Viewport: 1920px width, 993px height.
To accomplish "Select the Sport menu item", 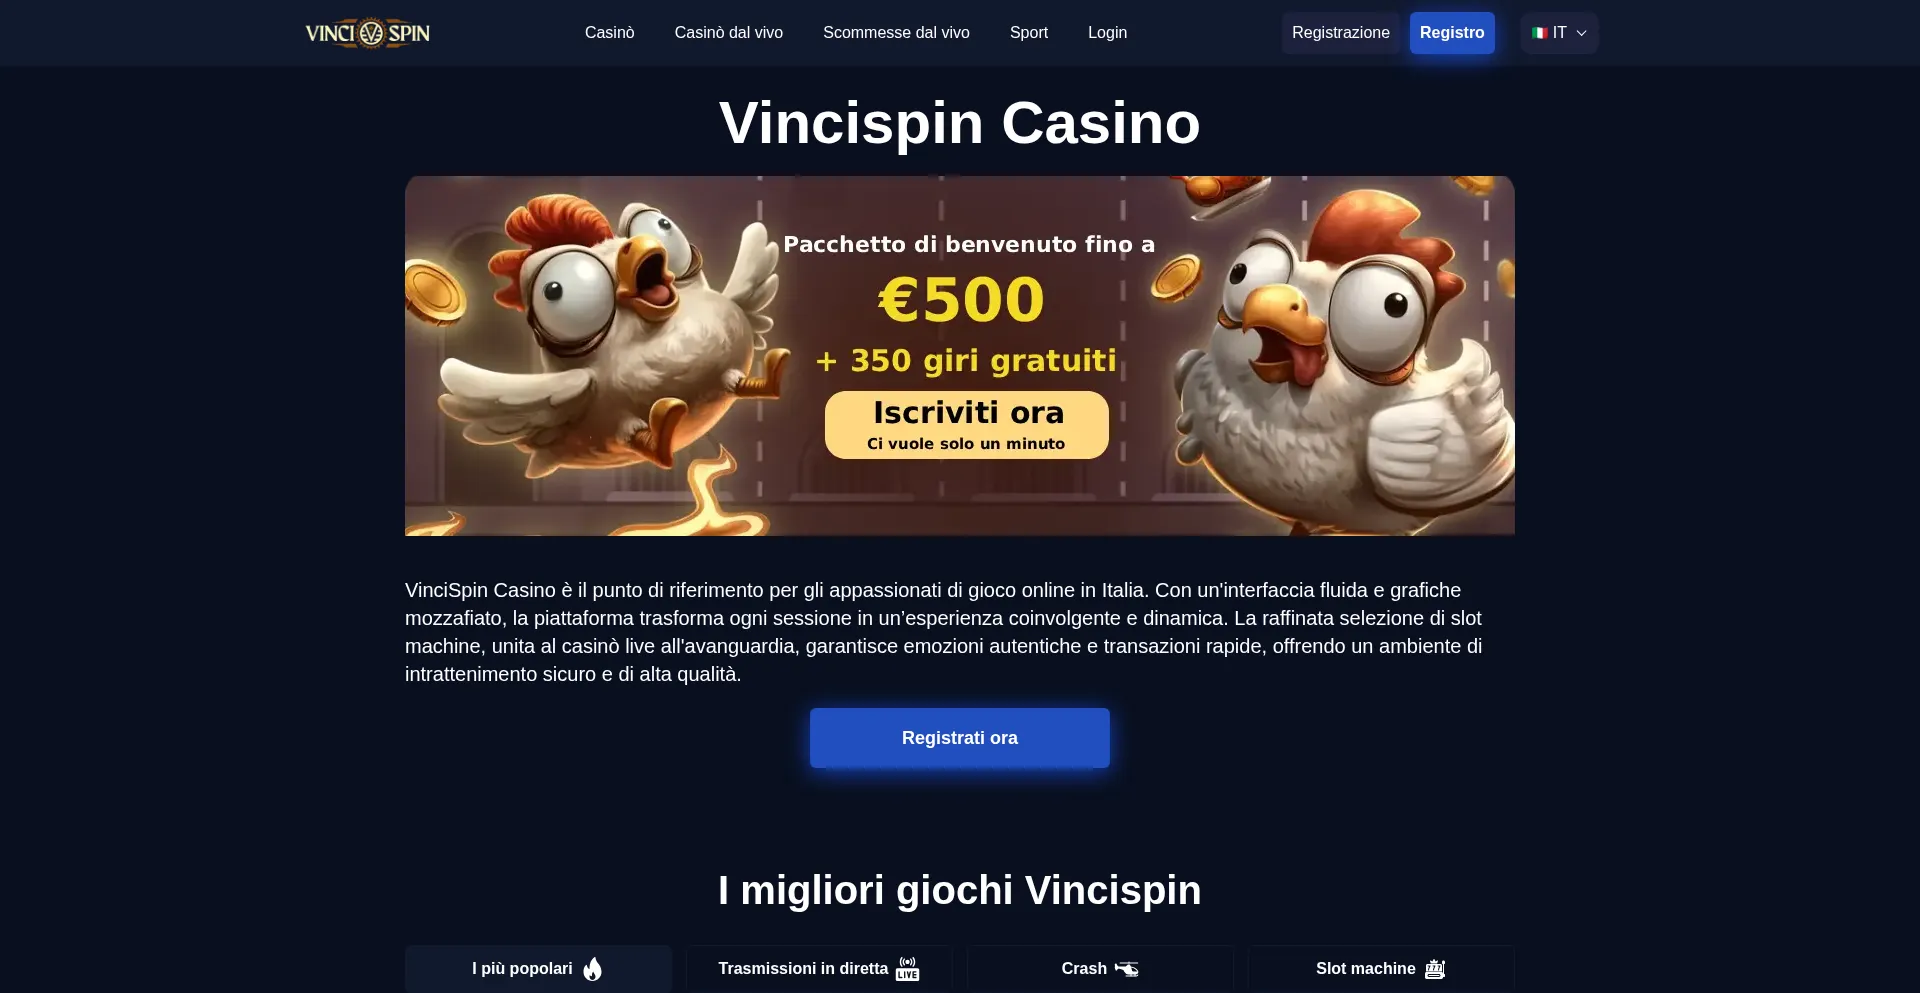I will (1029, 33).
